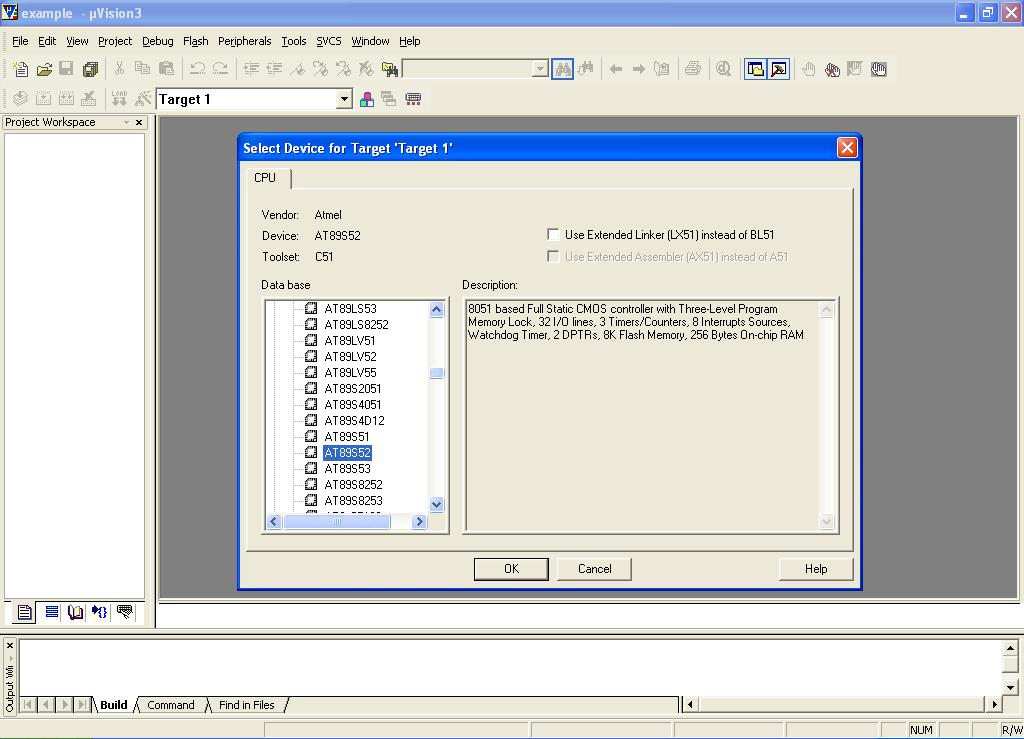
Task: Select AT89LV51 in the device list
Action: coord(350,341)
